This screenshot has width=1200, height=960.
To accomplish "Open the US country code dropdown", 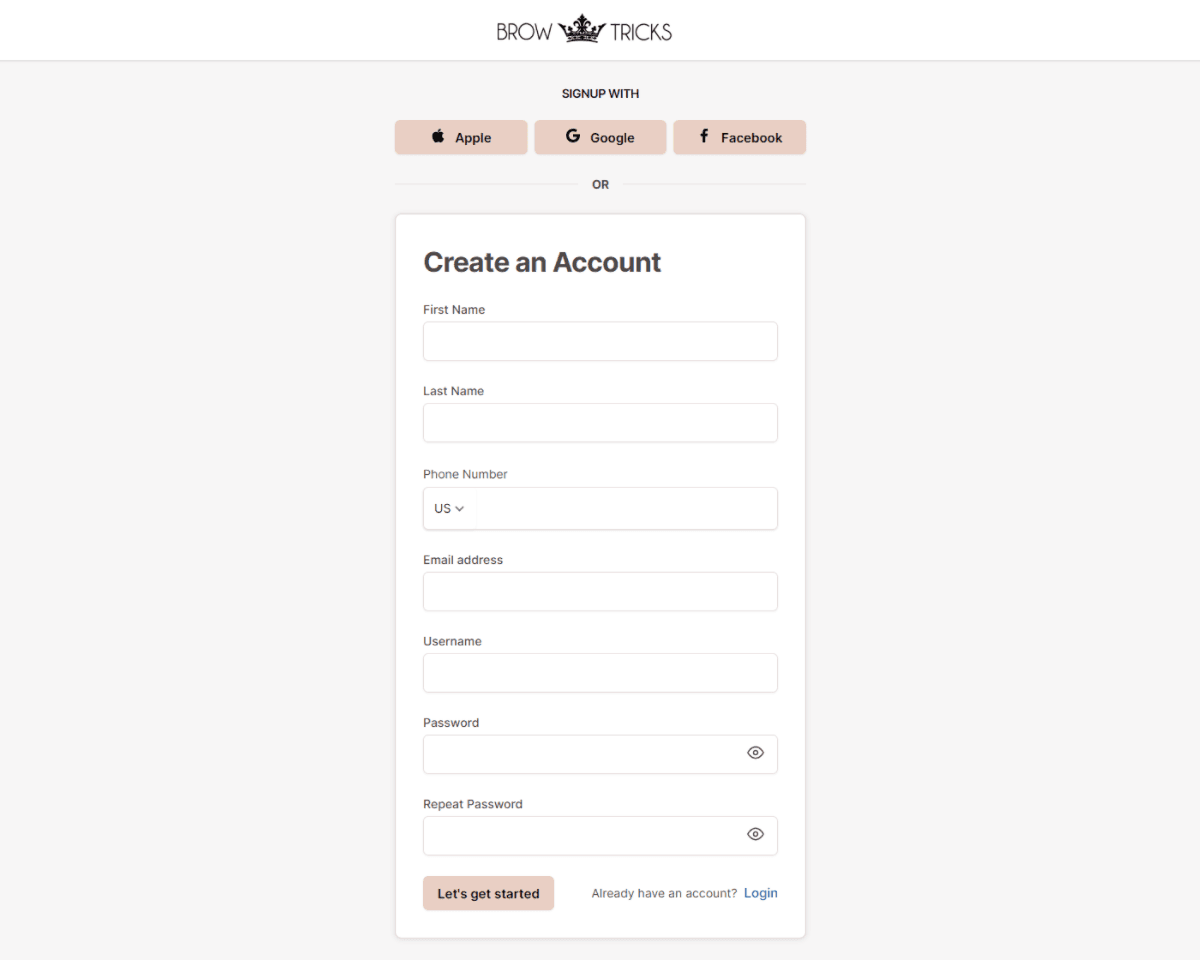I will [x=449, y=509].
